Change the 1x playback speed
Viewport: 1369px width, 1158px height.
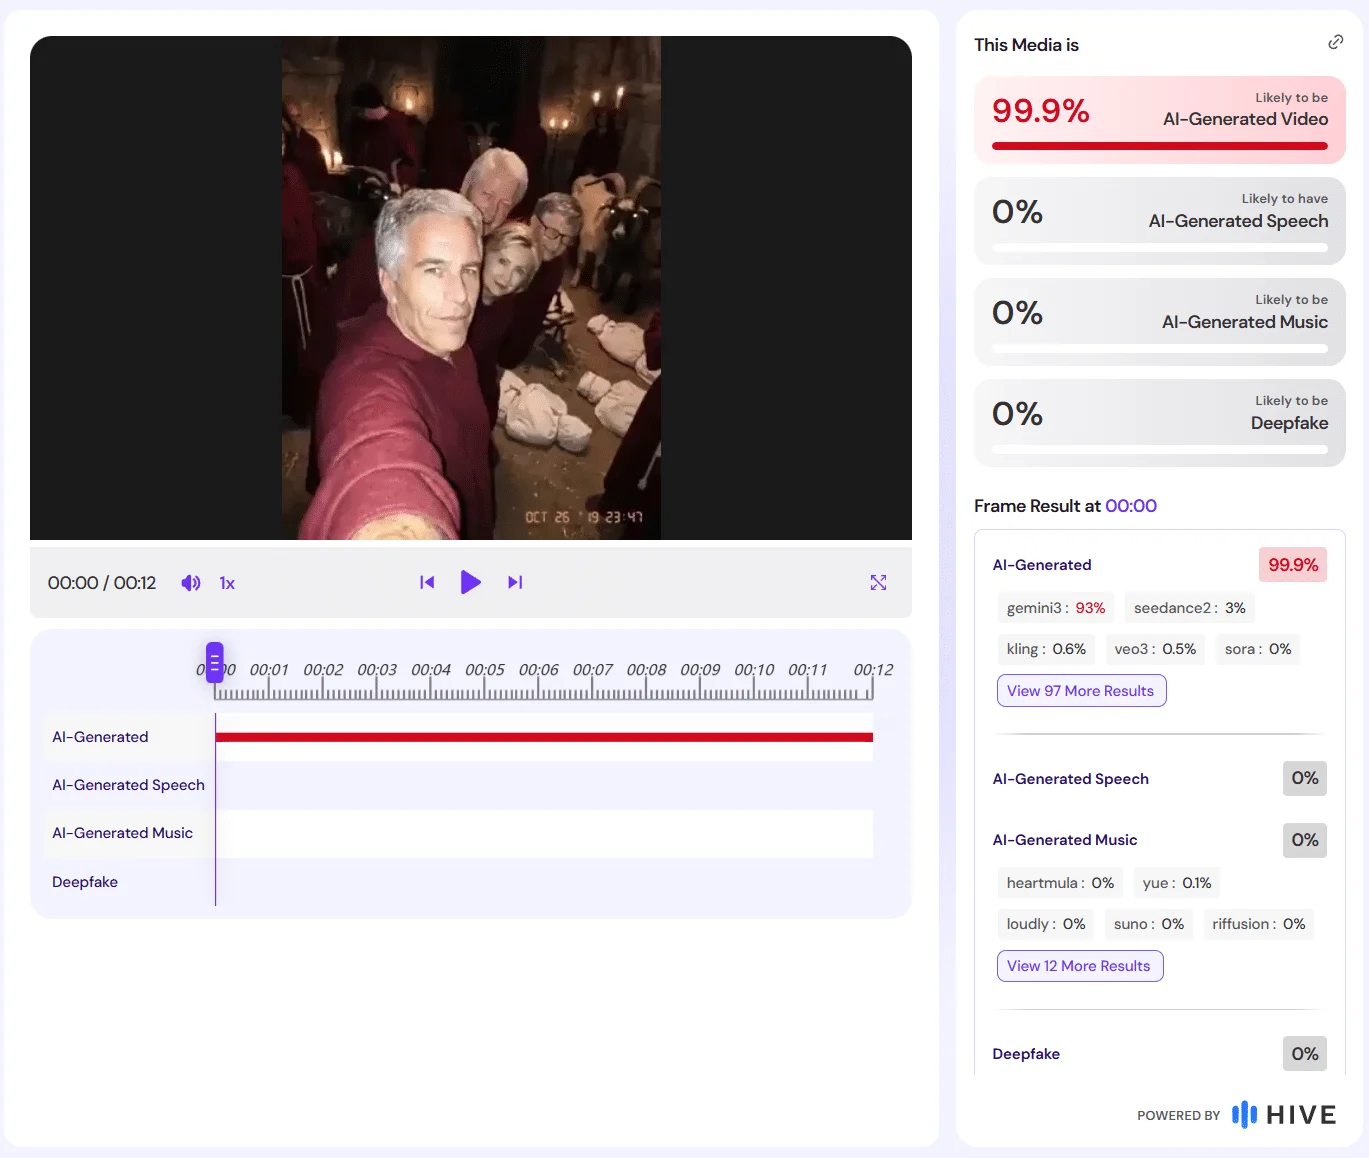click(227, 583)
